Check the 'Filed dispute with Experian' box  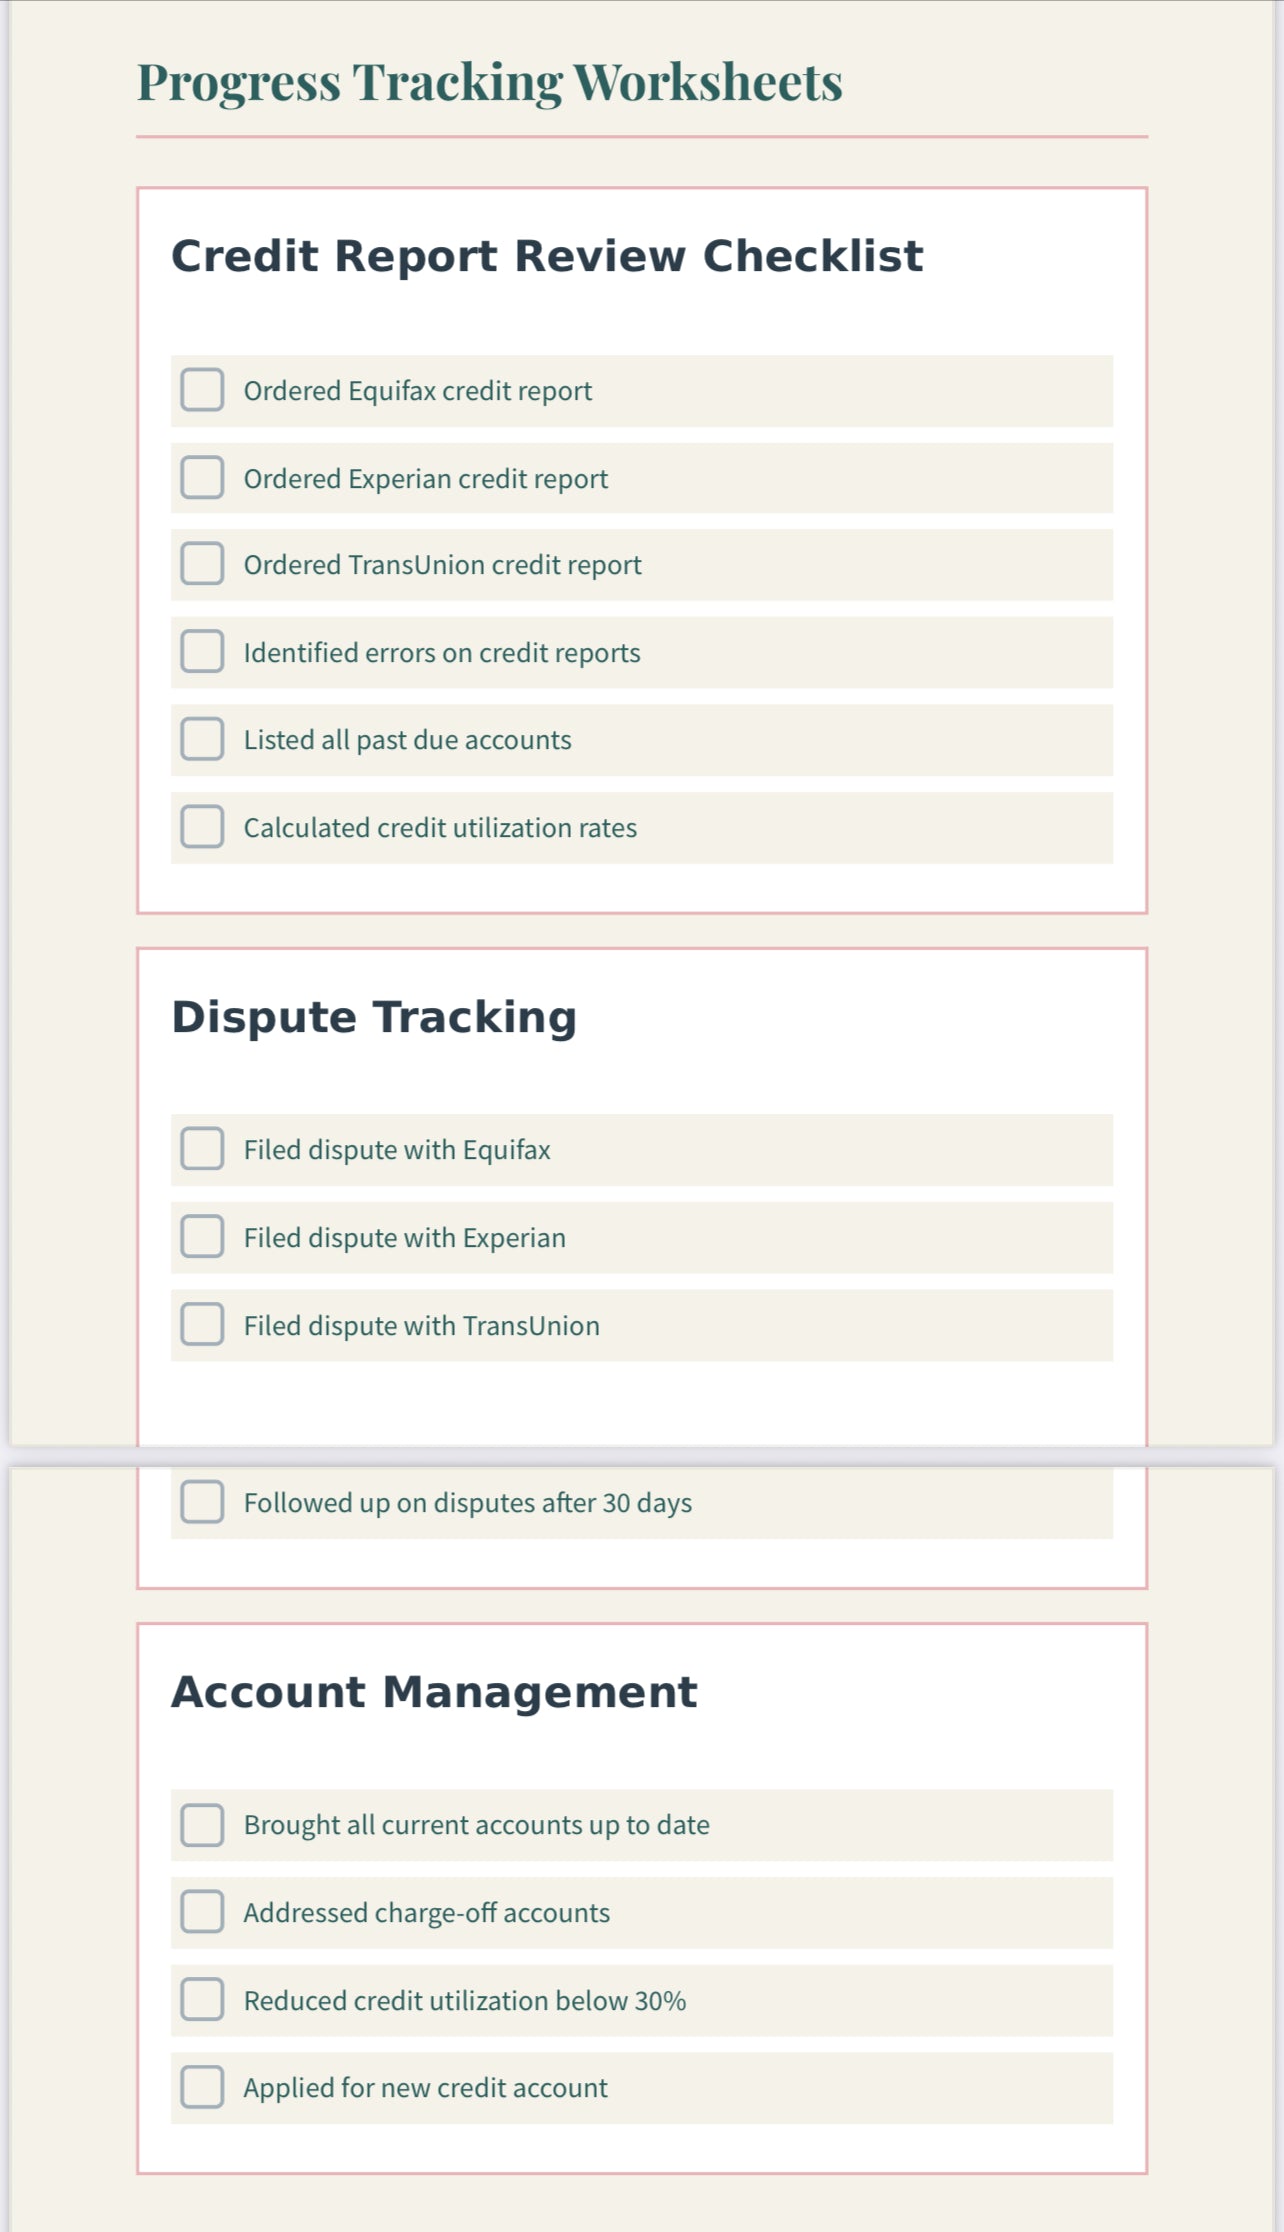click(202, 1237)
